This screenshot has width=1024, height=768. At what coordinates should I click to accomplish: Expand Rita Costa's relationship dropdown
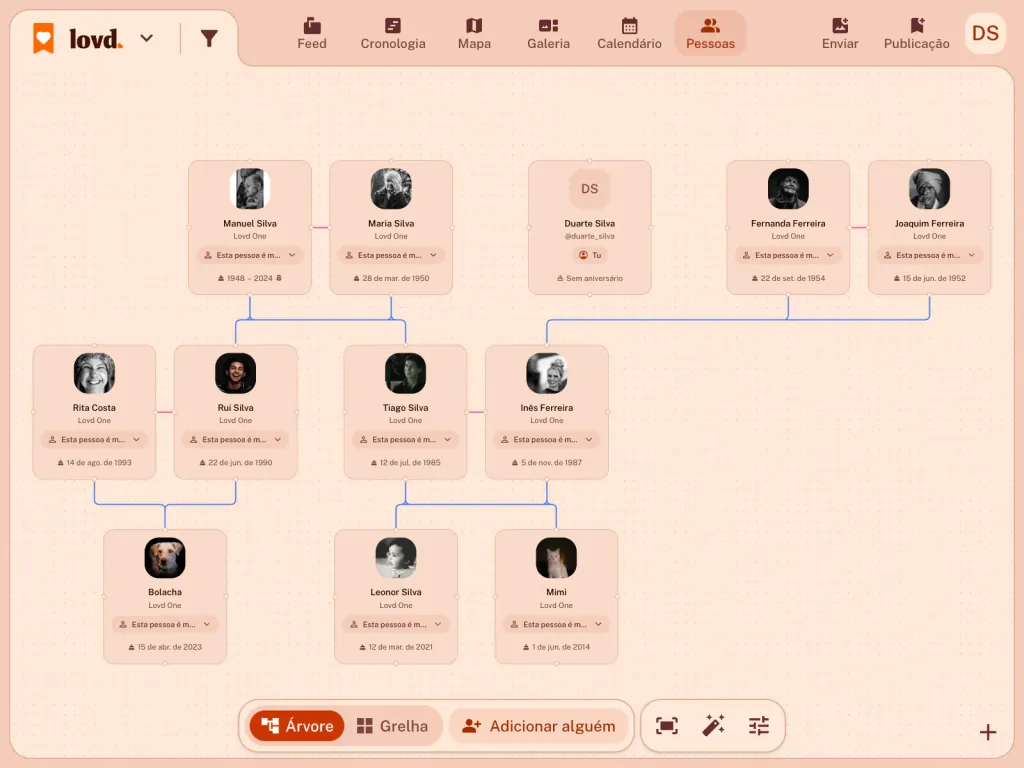[95, 440]
